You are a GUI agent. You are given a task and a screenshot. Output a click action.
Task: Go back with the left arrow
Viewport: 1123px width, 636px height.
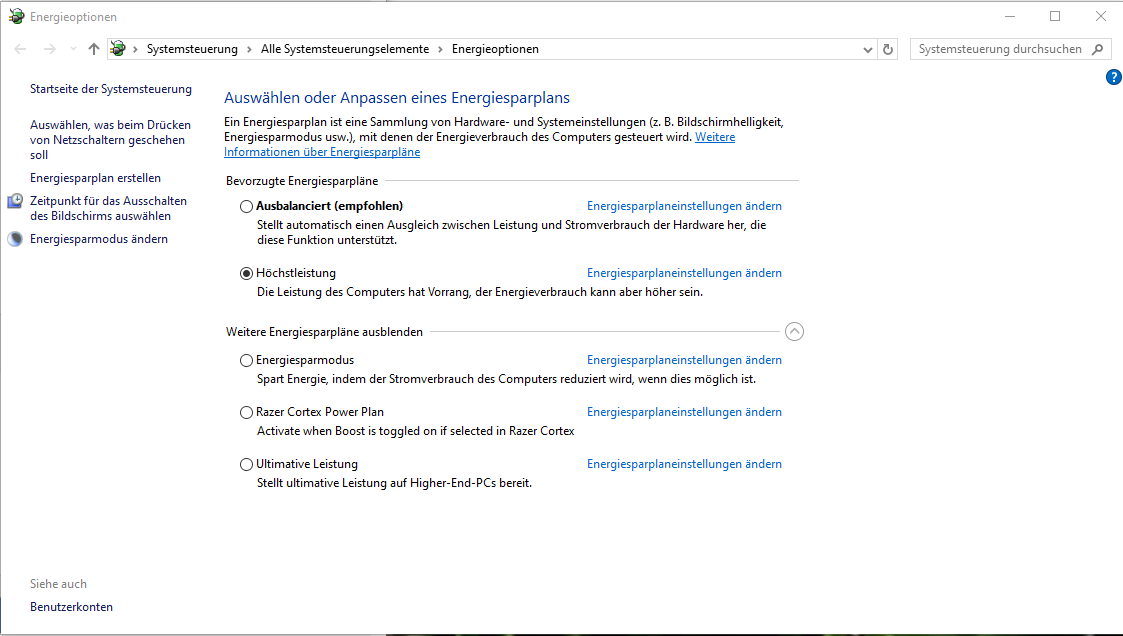point(20,49)
